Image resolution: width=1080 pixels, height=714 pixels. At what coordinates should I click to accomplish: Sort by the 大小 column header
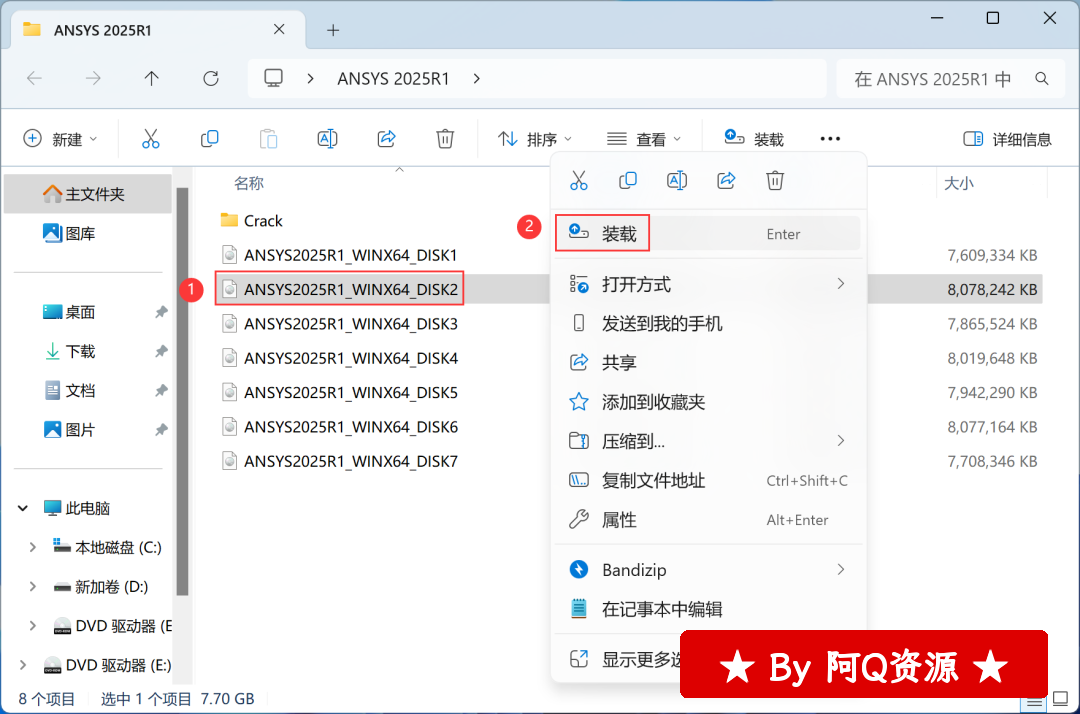coord(958,183)
